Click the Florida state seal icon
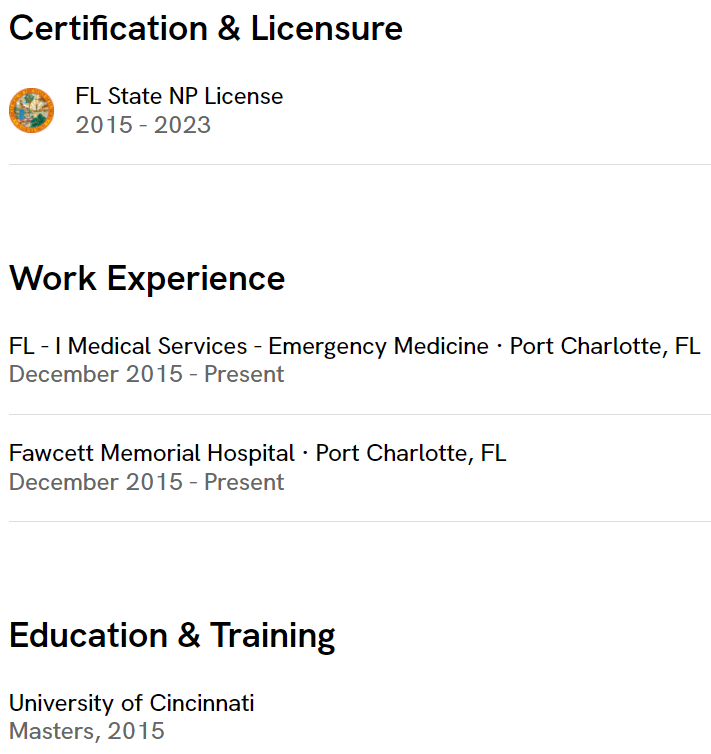Image resolution: width=711 pixels, height=754 pixels. [31, 111]
